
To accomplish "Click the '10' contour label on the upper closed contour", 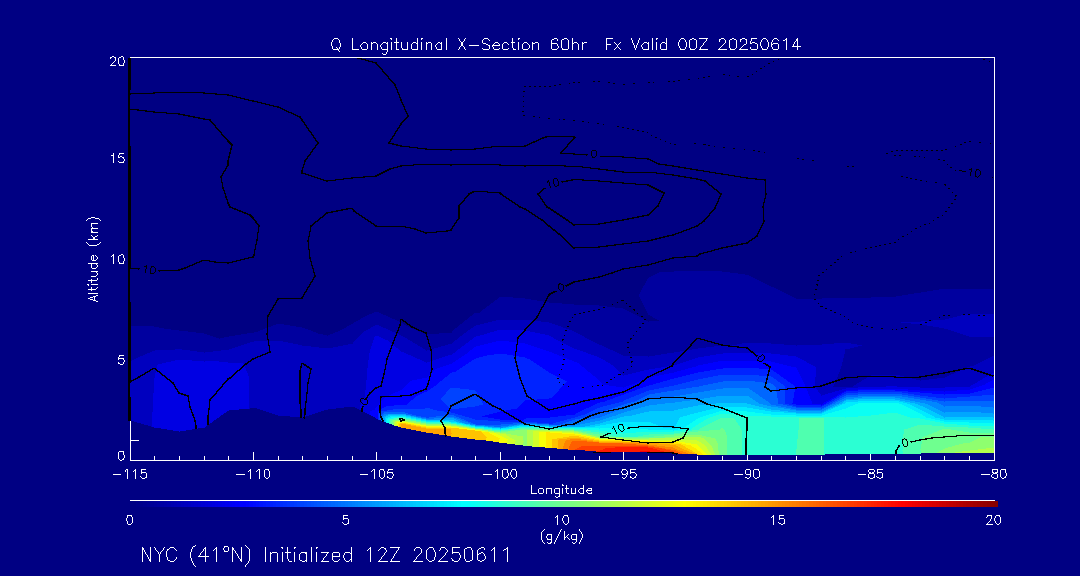I will (552, 183).
